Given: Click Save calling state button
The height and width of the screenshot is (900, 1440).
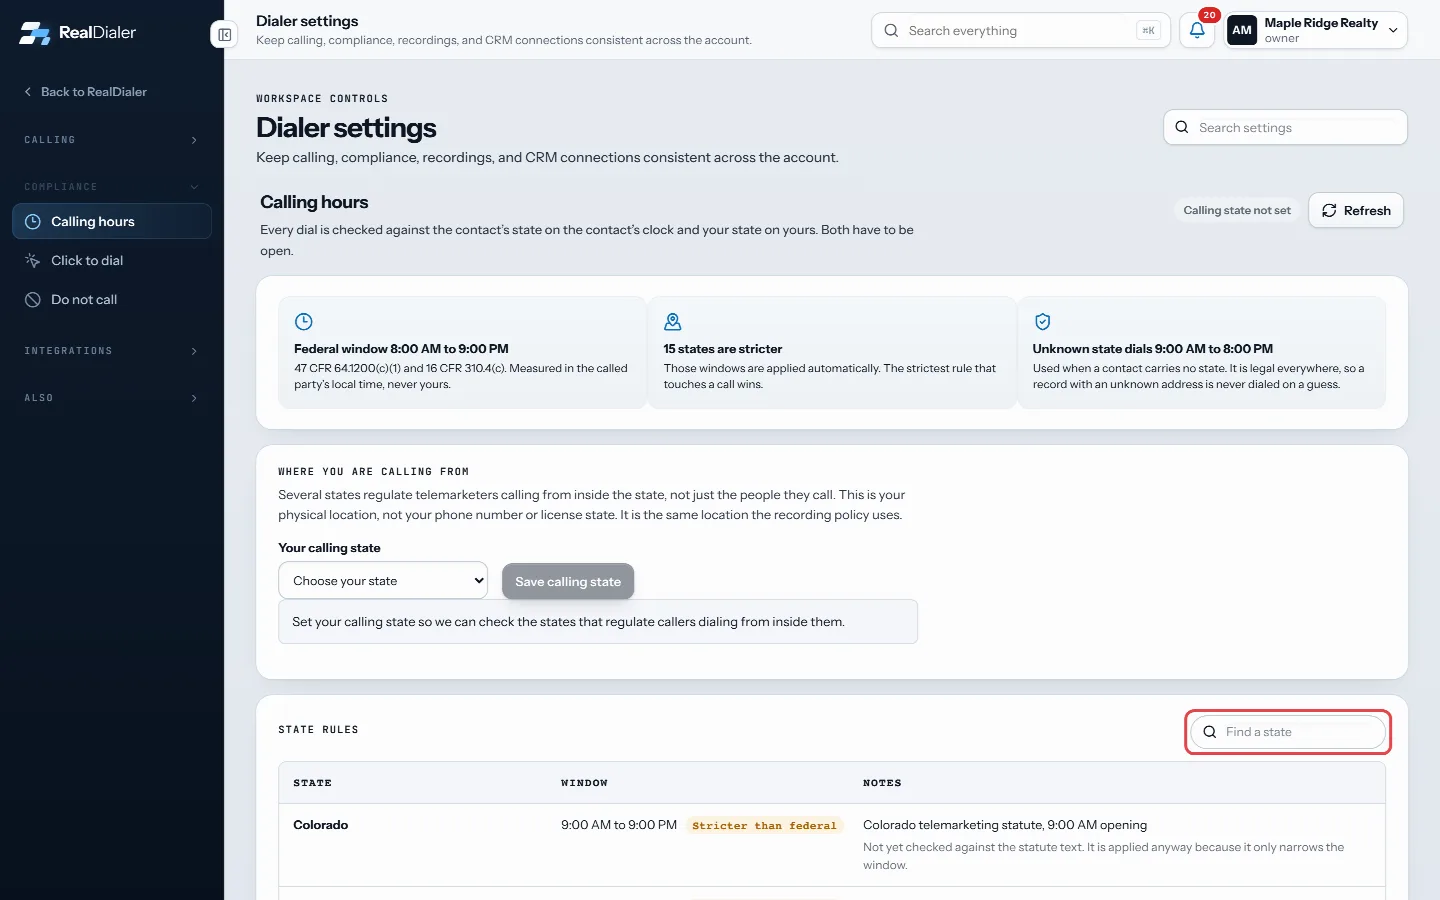Looking at the screenshot, I should (568, 582).
